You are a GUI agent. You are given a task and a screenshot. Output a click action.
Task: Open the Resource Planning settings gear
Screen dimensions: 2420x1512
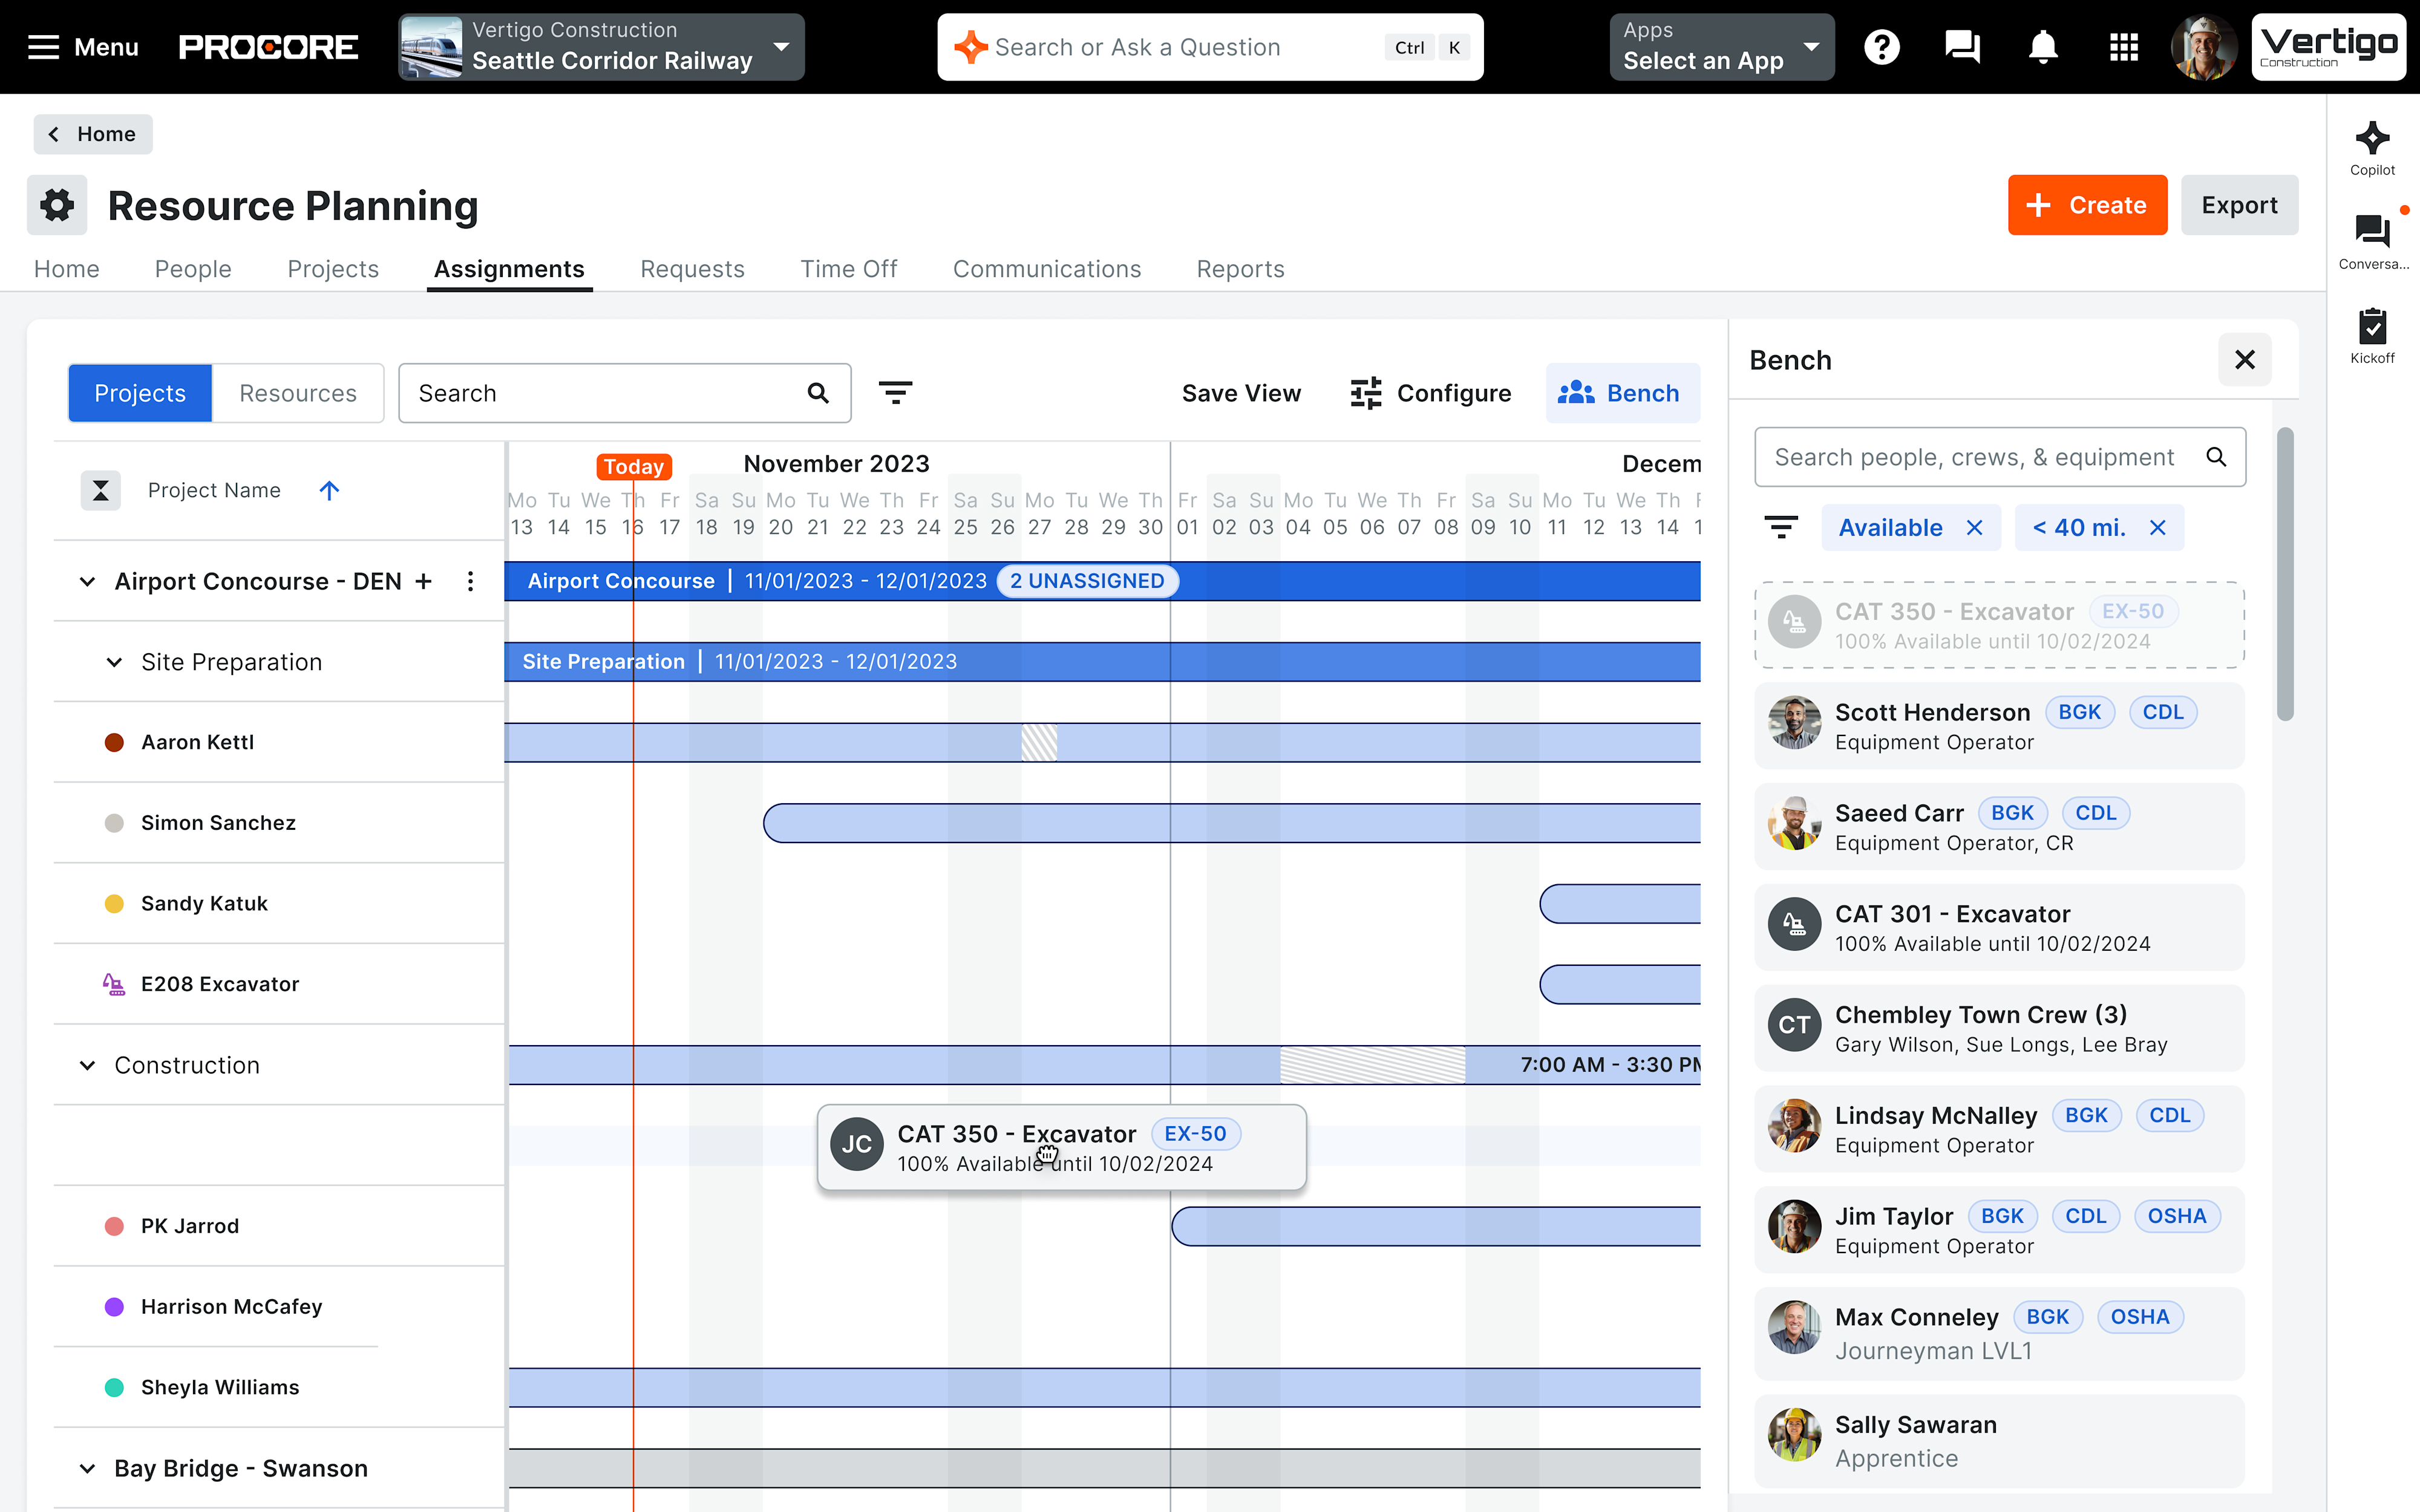[x=56, y=205]
